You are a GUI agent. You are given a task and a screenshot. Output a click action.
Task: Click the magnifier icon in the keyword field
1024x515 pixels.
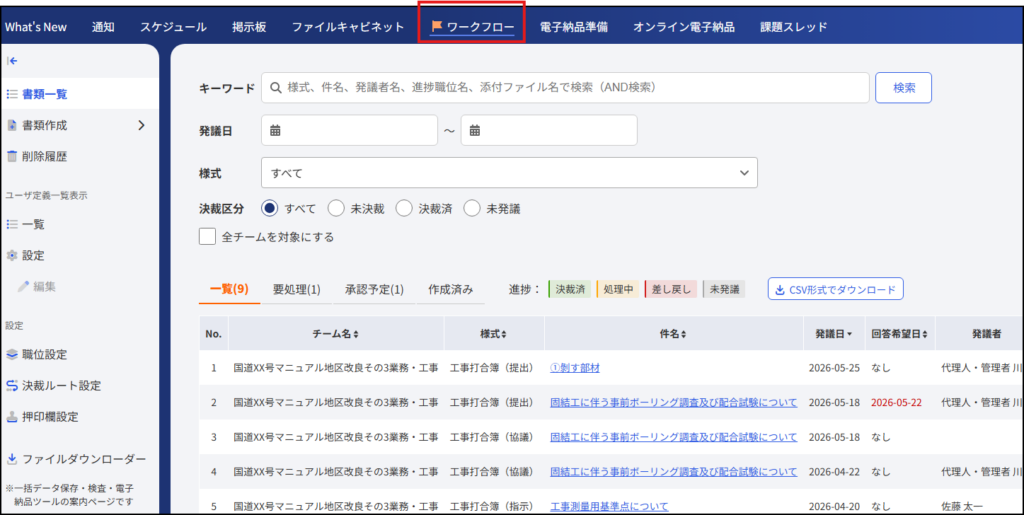[x=276, y=87]
